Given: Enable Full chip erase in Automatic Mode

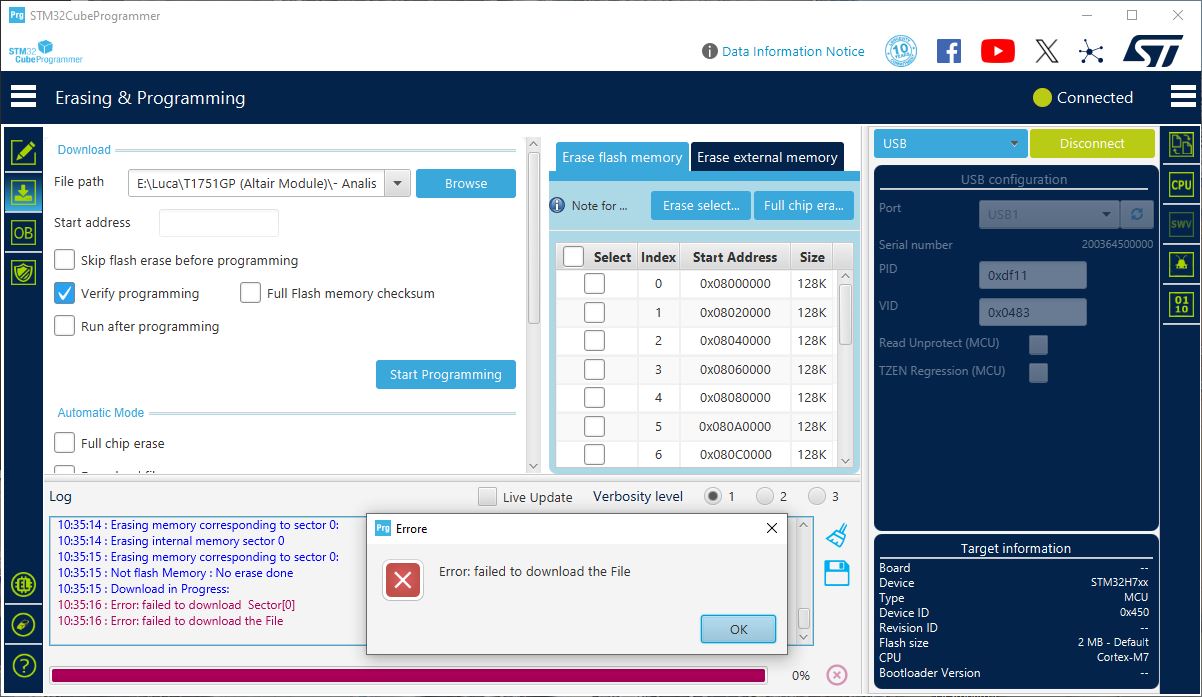Looking at the screenshot, I should pos(64,442).
